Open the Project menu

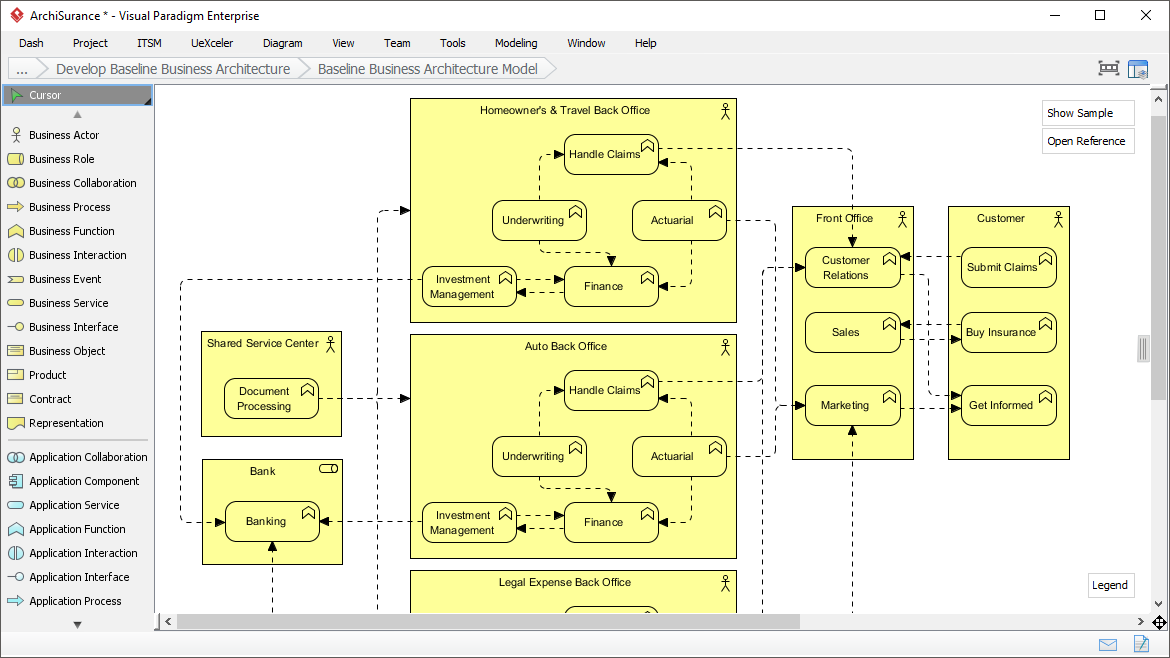point(90,43)
